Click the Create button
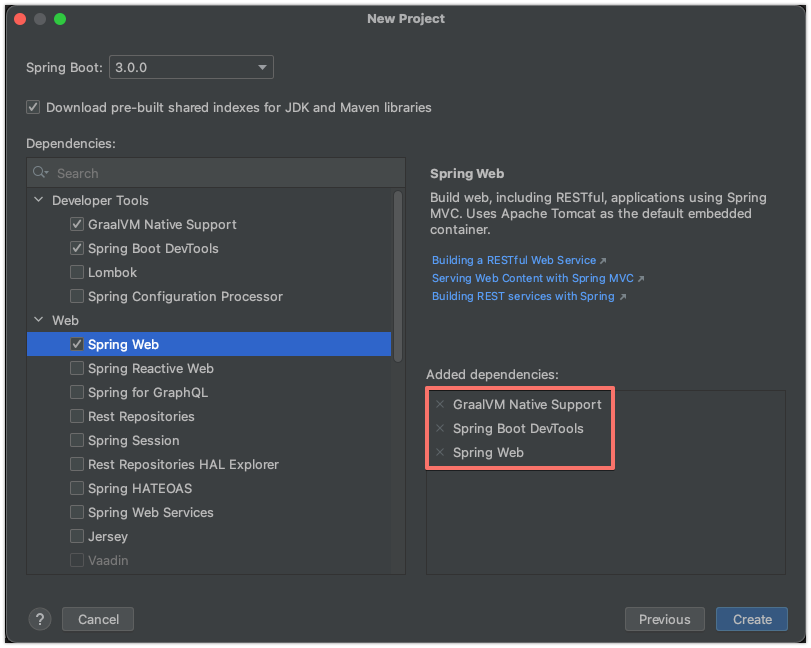Screen dimensions: 811x648 coord(752,619)
